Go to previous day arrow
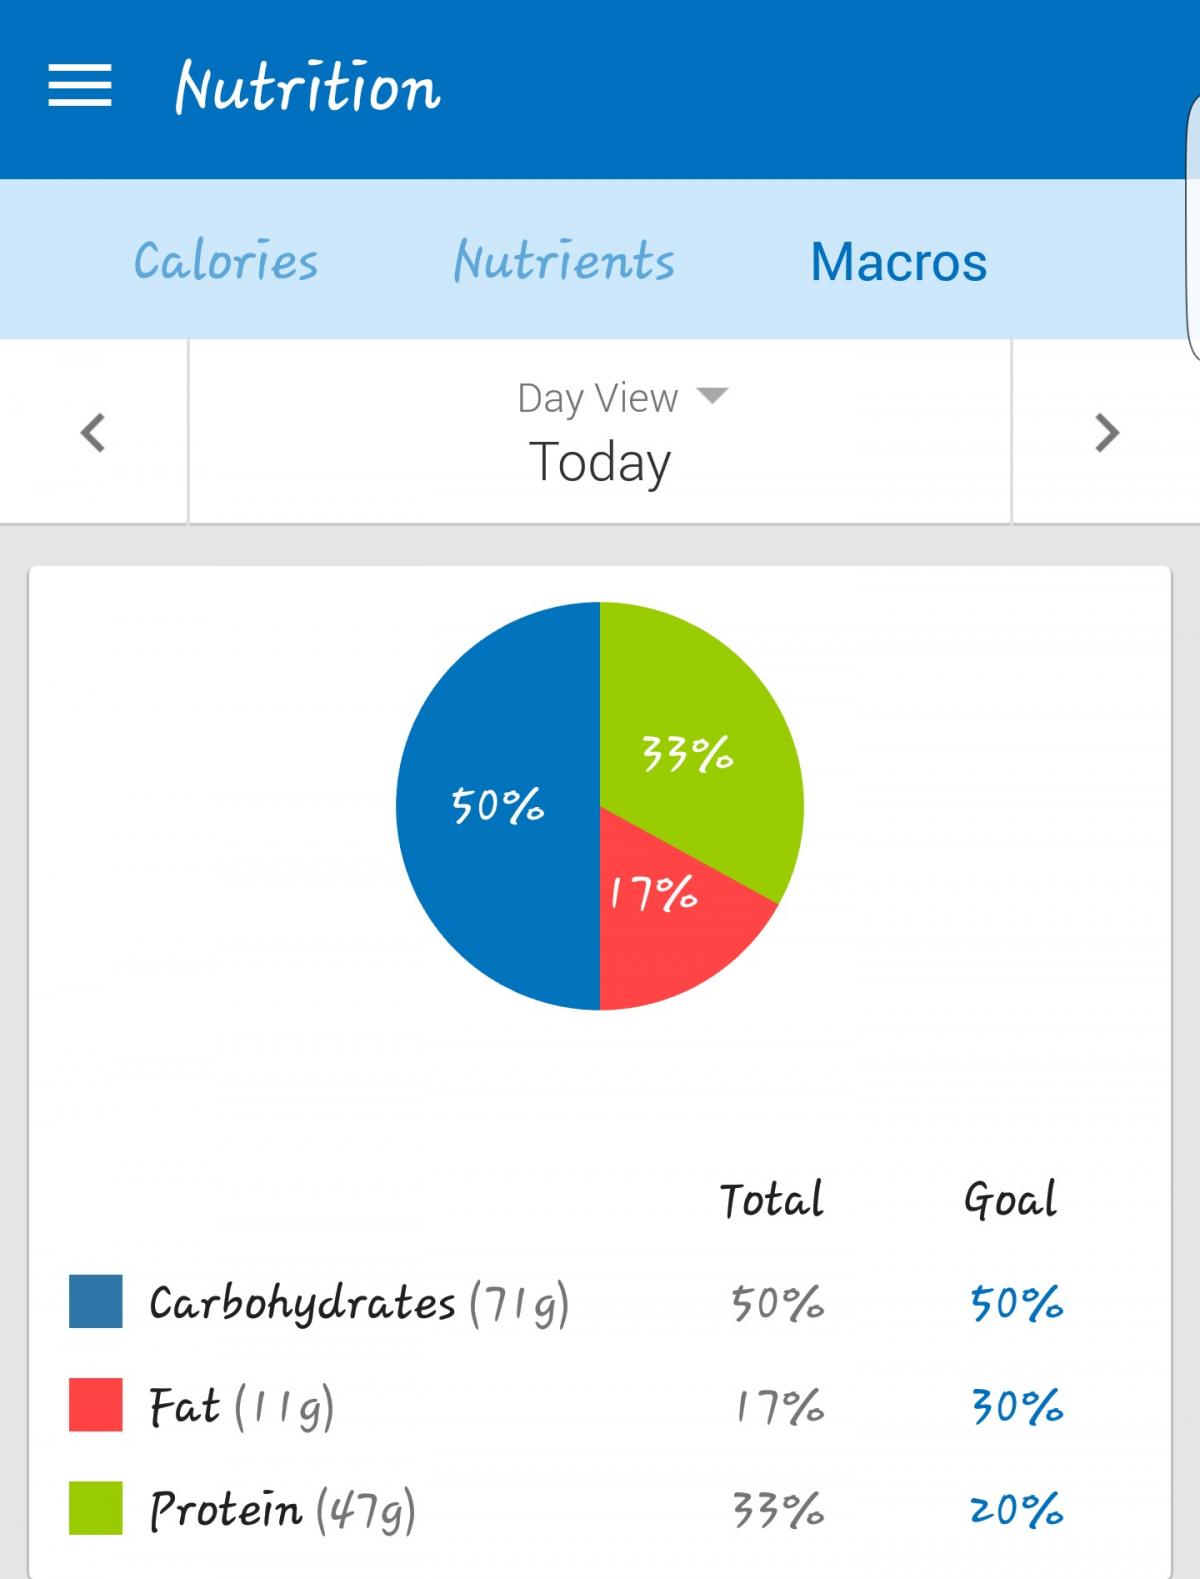Viewport: 1200px width, 1579px height. (x=93, y=432)
